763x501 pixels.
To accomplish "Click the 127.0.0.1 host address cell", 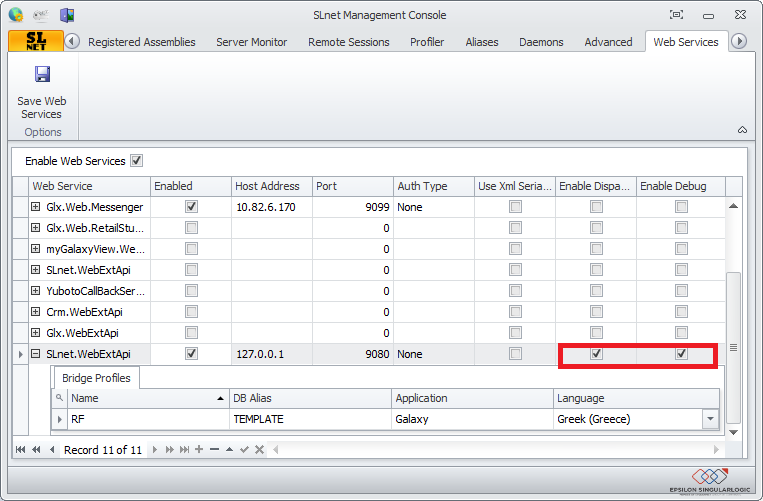I will click(x=272, y=354).
